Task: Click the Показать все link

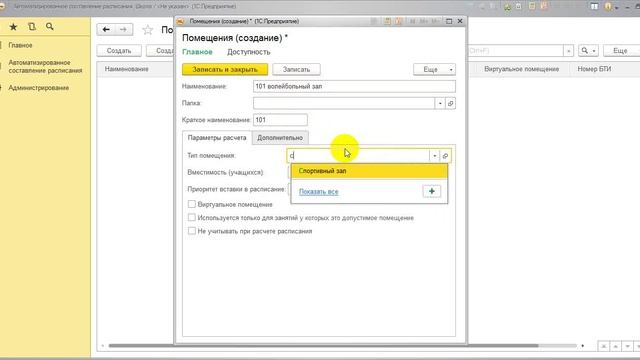Action: coord(318,192)
